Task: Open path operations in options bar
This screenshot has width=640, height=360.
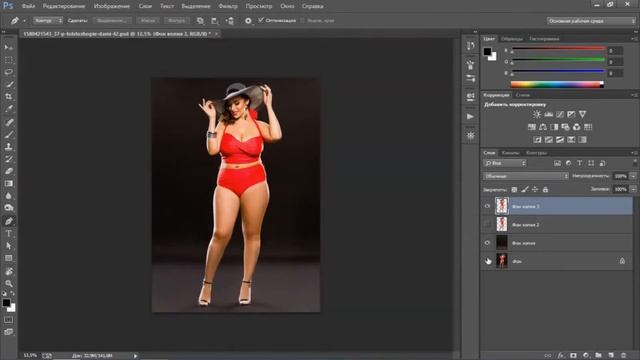Action: [200, 20]
